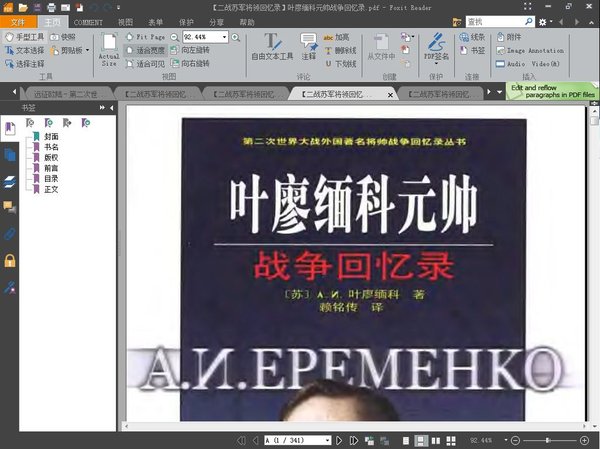Open the layers panel in sidebar
The height and width of the screenshot is (449, 600).
[9, 181]
